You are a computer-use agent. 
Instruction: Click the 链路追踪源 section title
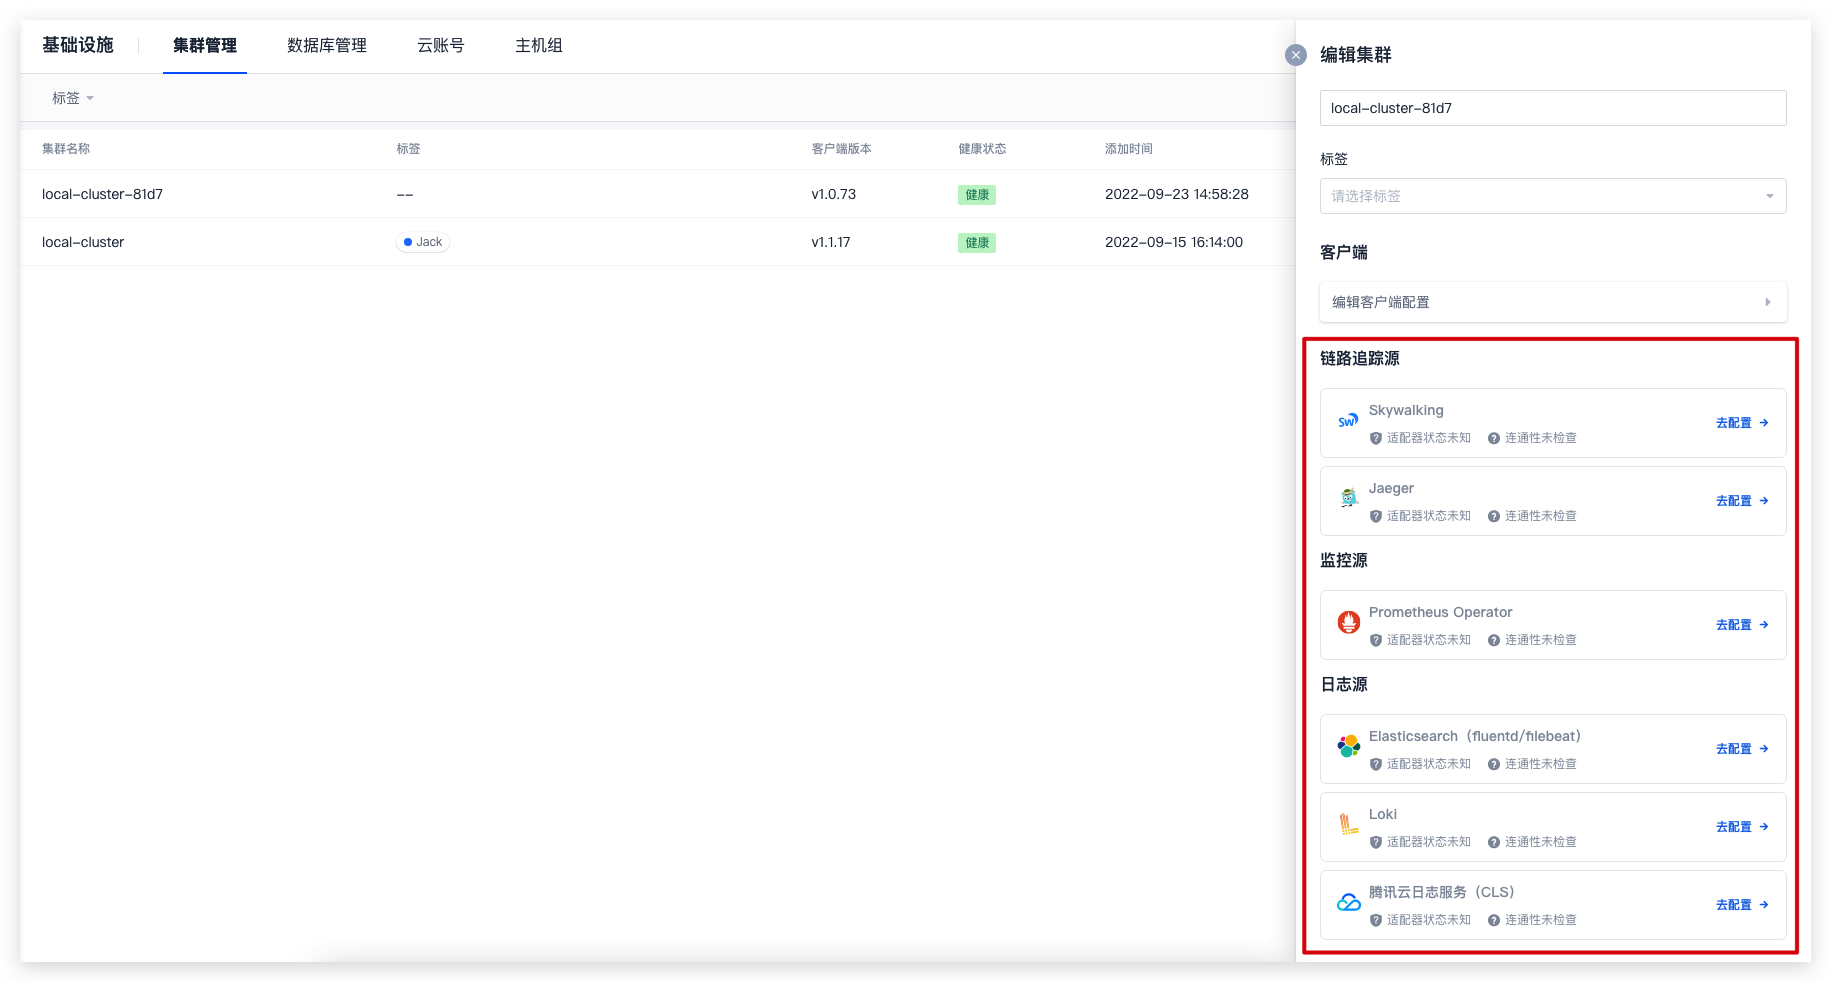(1360, 358)
